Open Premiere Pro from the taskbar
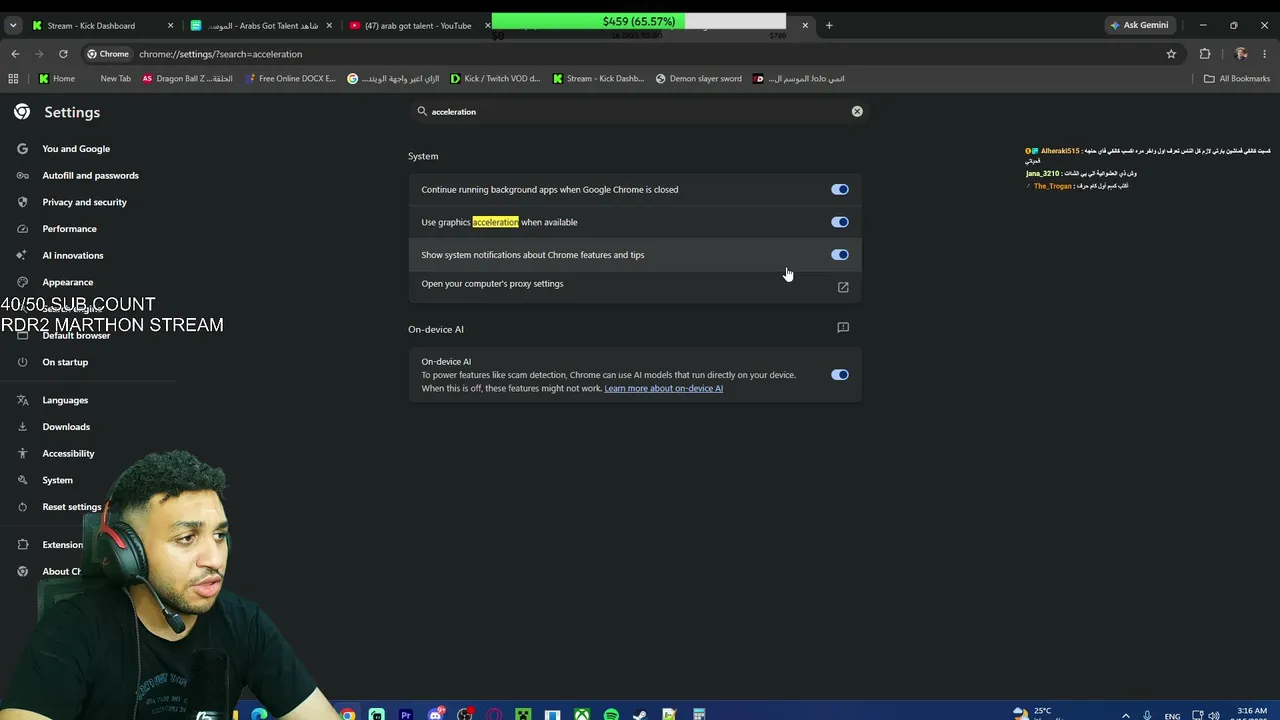 (406, 714)
